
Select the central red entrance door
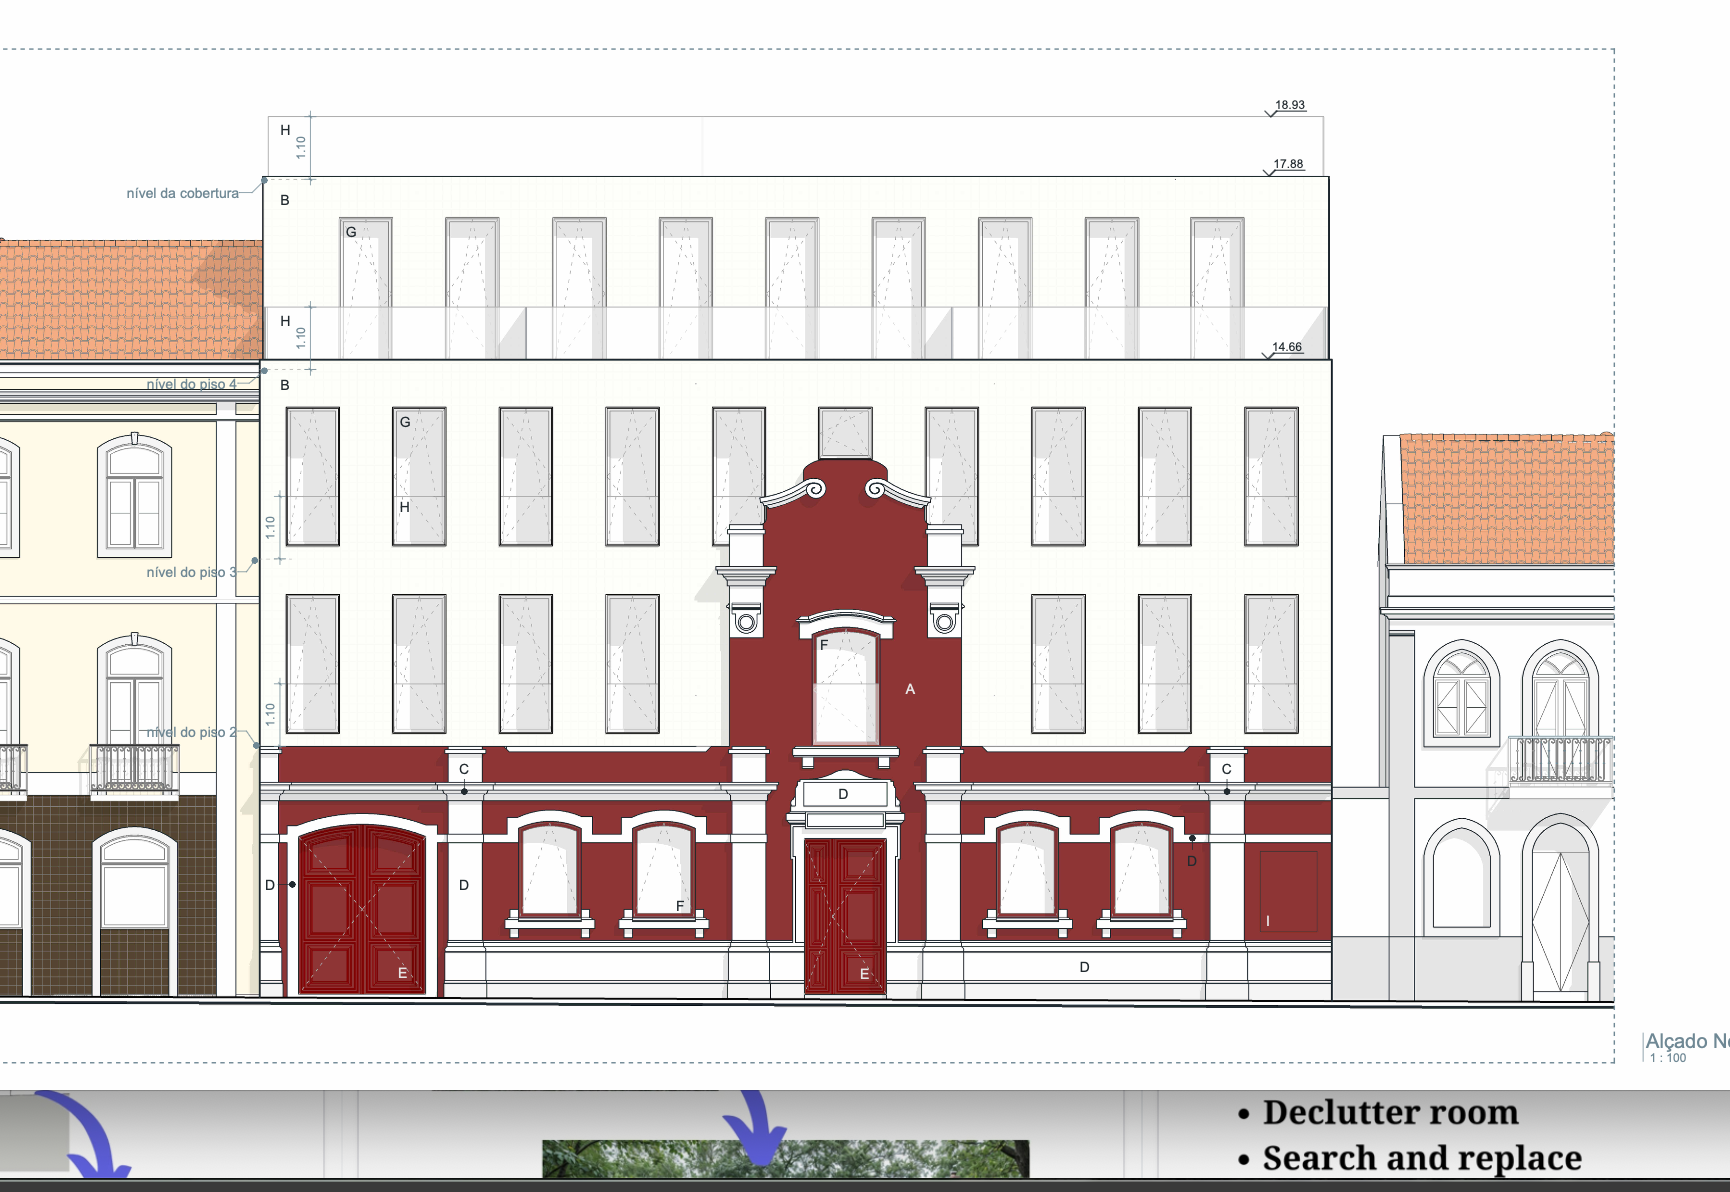tap(845, 916)
